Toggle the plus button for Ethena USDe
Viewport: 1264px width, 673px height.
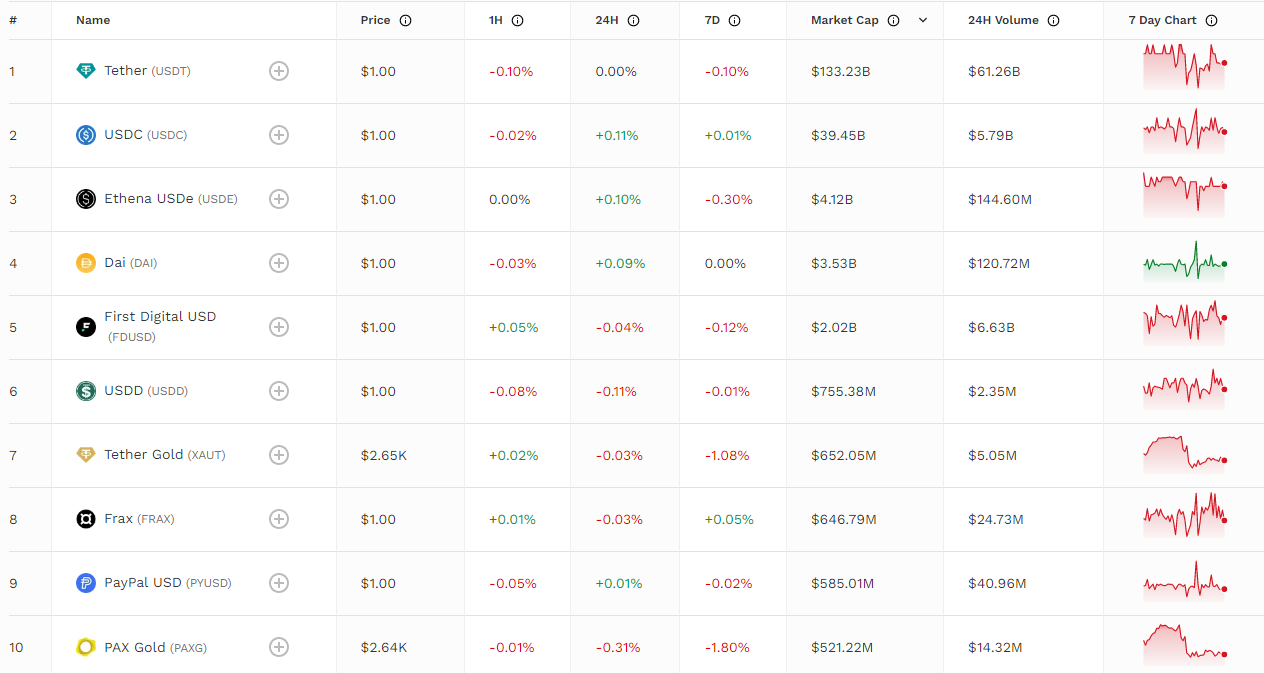click(x=279, y=199)
